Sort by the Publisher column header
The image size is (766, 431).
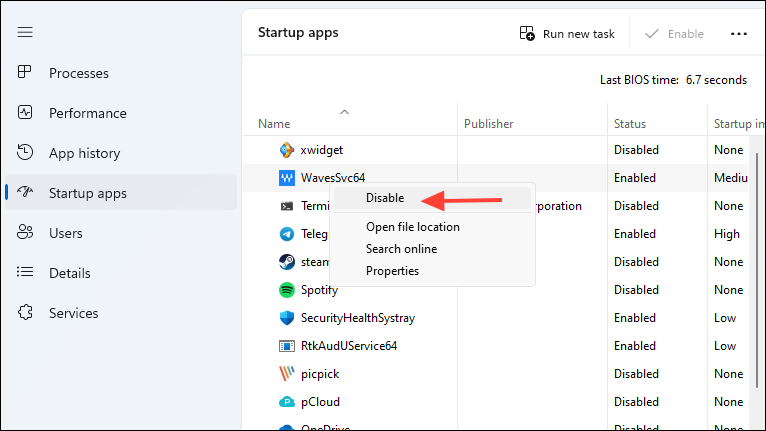tap(489, 124)
